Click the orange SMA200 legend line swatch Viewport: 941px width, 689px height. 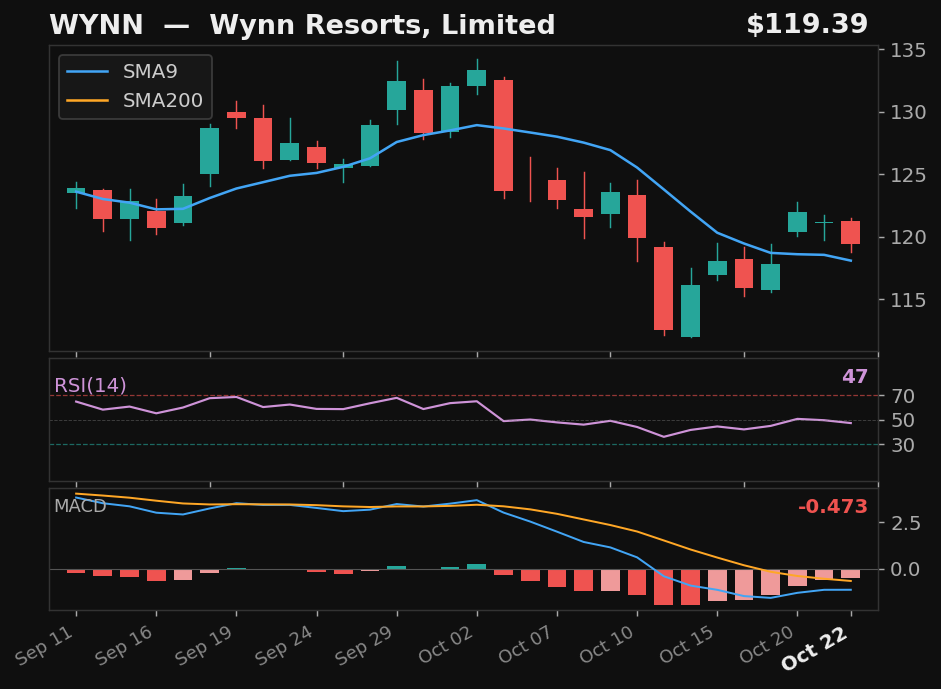pos(87,100)
